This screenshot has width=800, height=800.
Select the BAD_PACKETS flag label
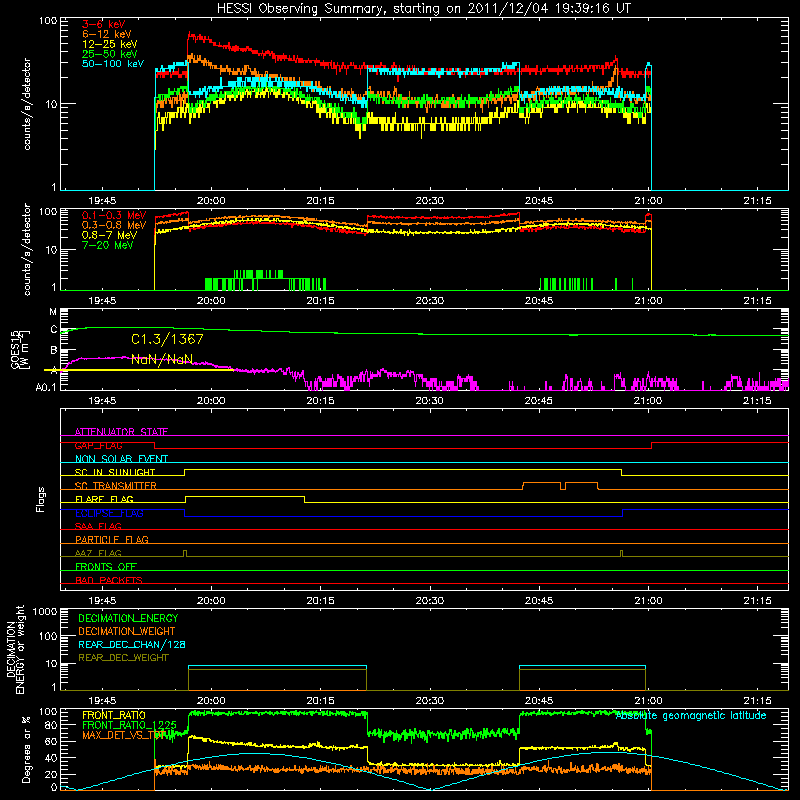coord(109,580)
